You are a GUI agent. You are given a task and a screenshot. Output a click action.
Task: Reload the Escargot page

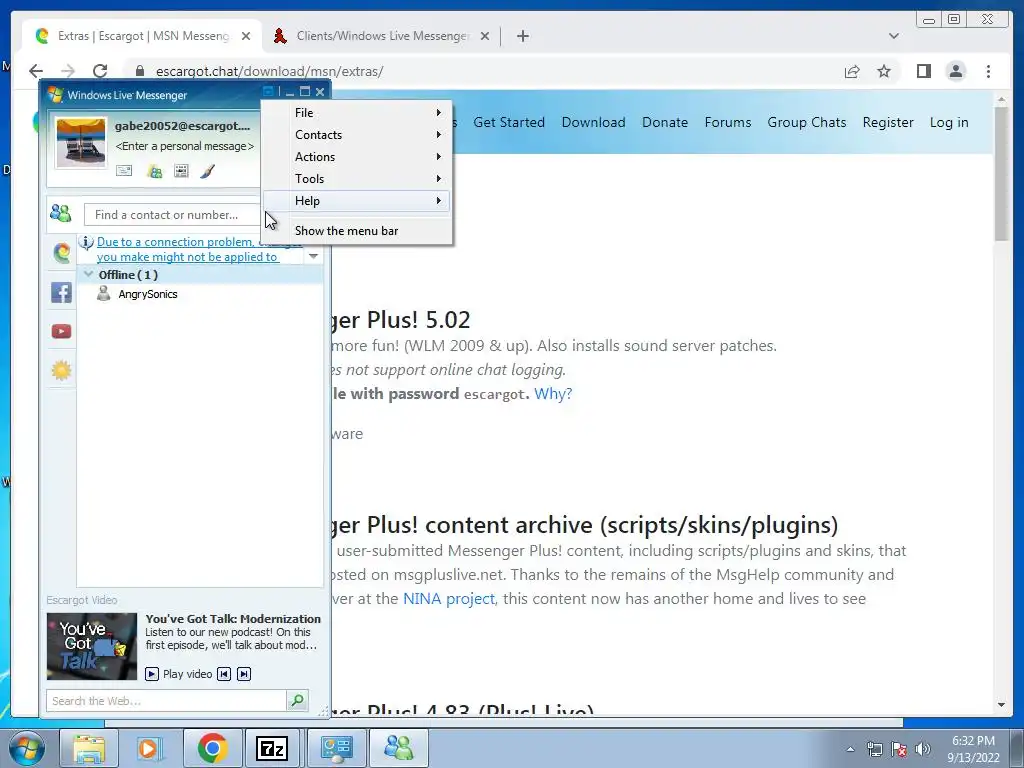click(x=100, y=71)
